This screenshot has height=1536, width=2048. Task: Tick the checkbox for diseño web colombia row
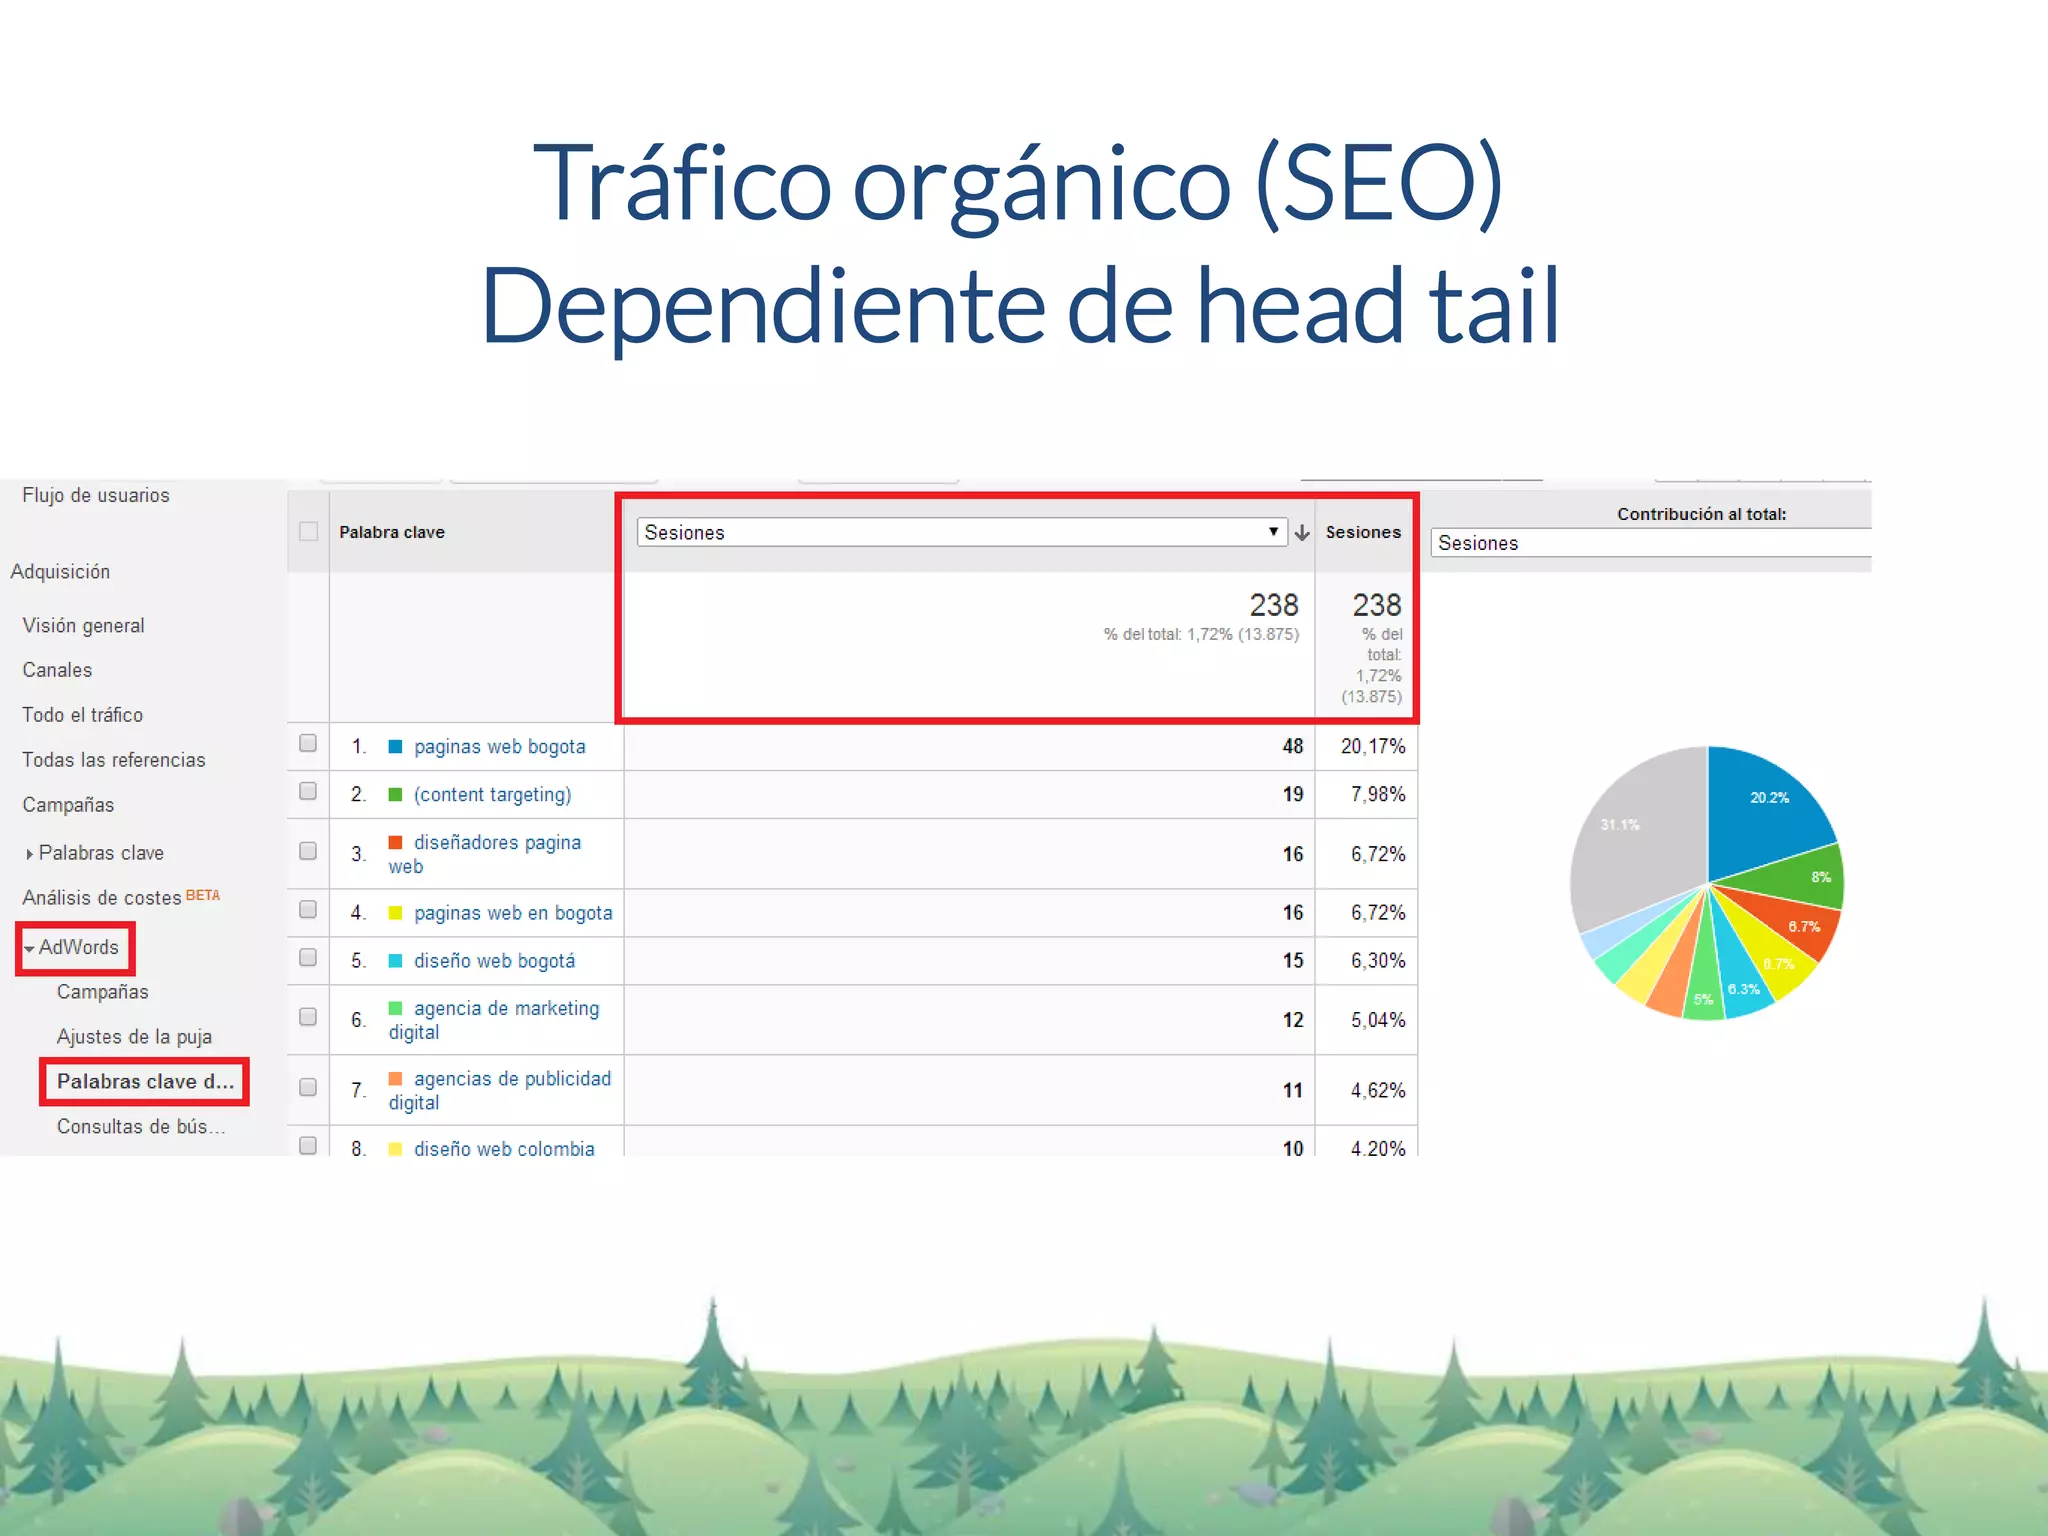coord(308,1145)
